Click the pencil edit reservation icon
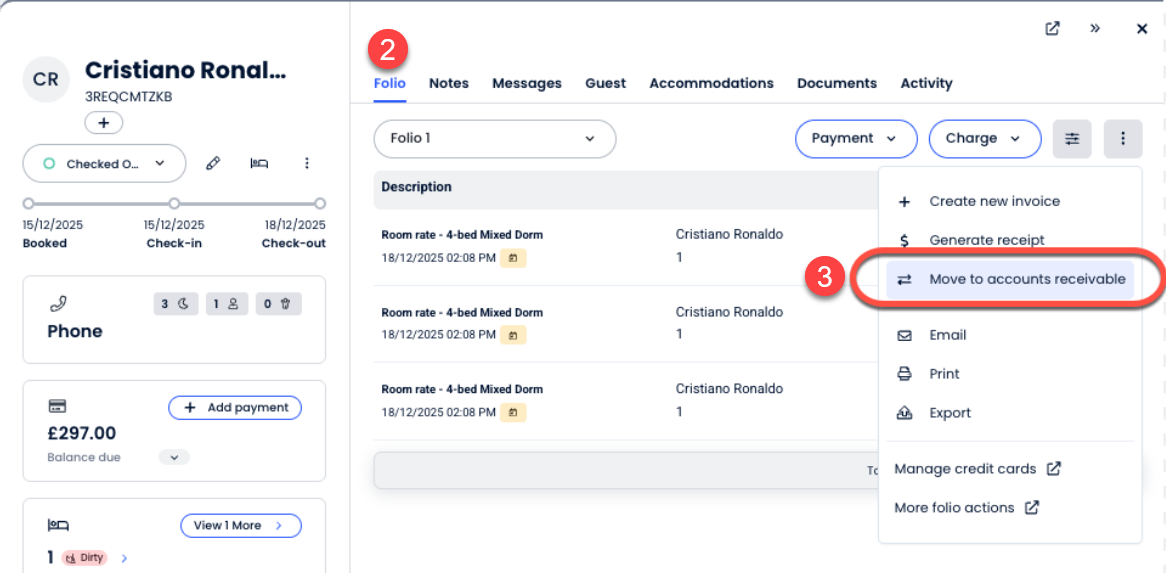The image size is (1166, 573). (213, 163)
